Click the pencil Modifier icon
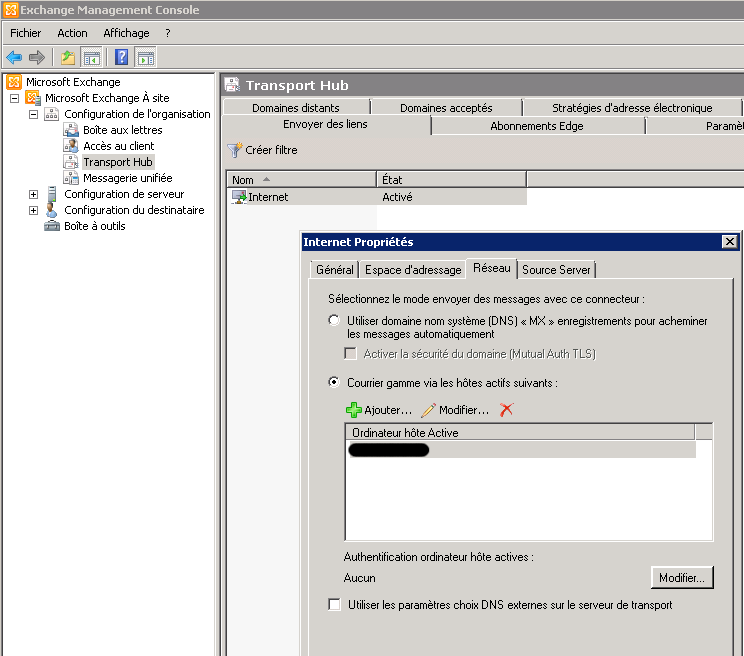 428,410
